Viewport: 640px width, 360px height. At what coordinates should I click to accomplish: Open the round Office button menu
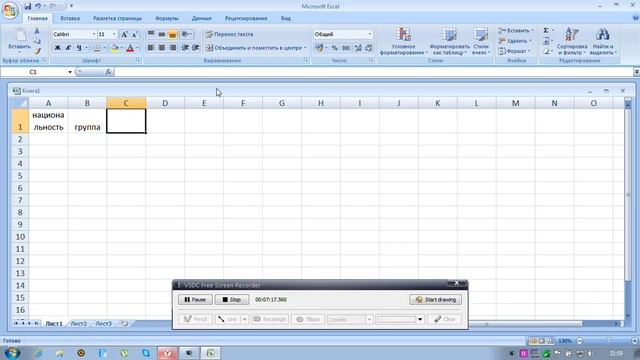(10, 10)
